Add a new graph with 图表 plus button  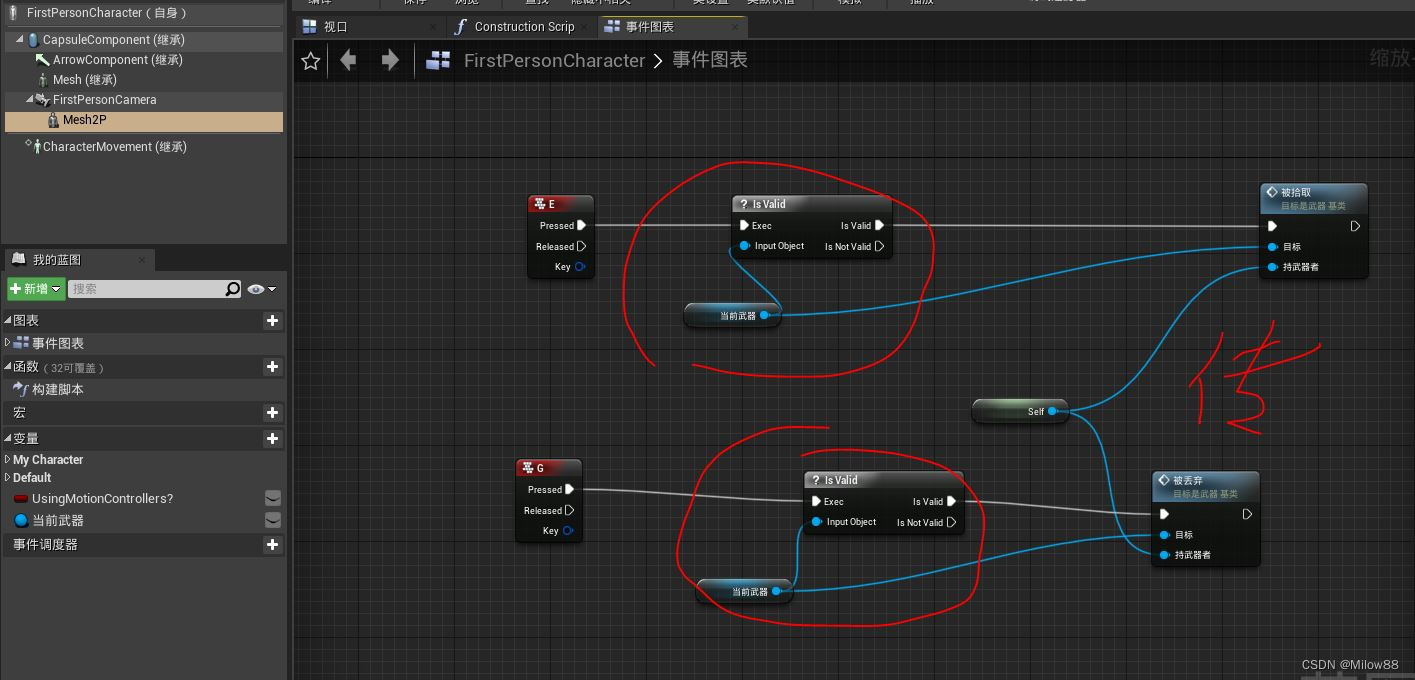(272, 321)
